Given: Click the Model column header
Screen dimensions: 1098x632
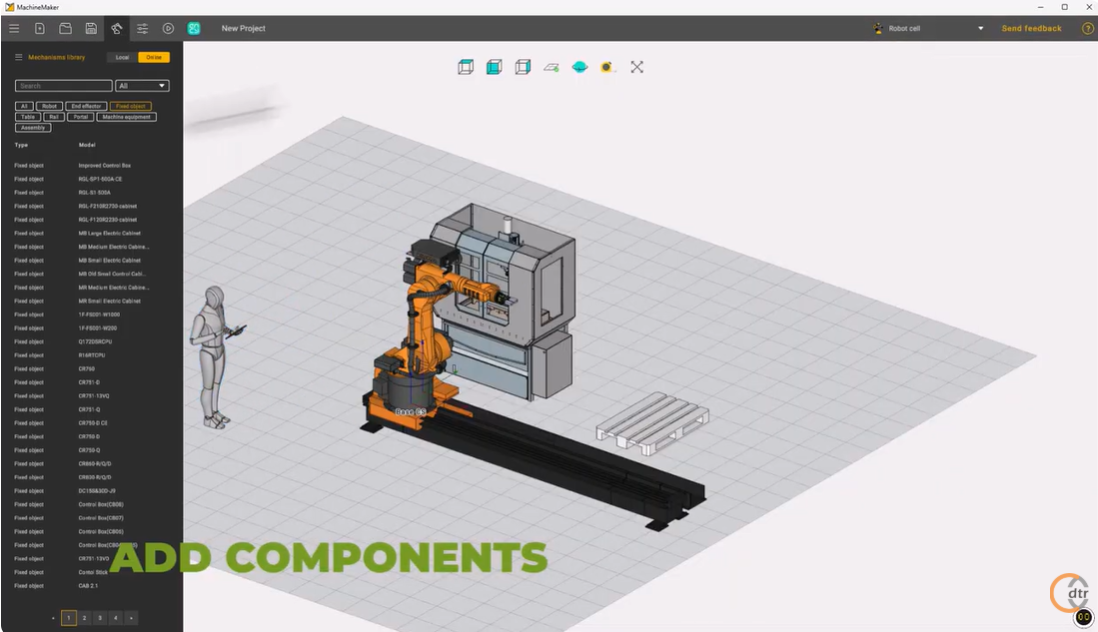Looking at the screenshot, I should coord(87,145).
